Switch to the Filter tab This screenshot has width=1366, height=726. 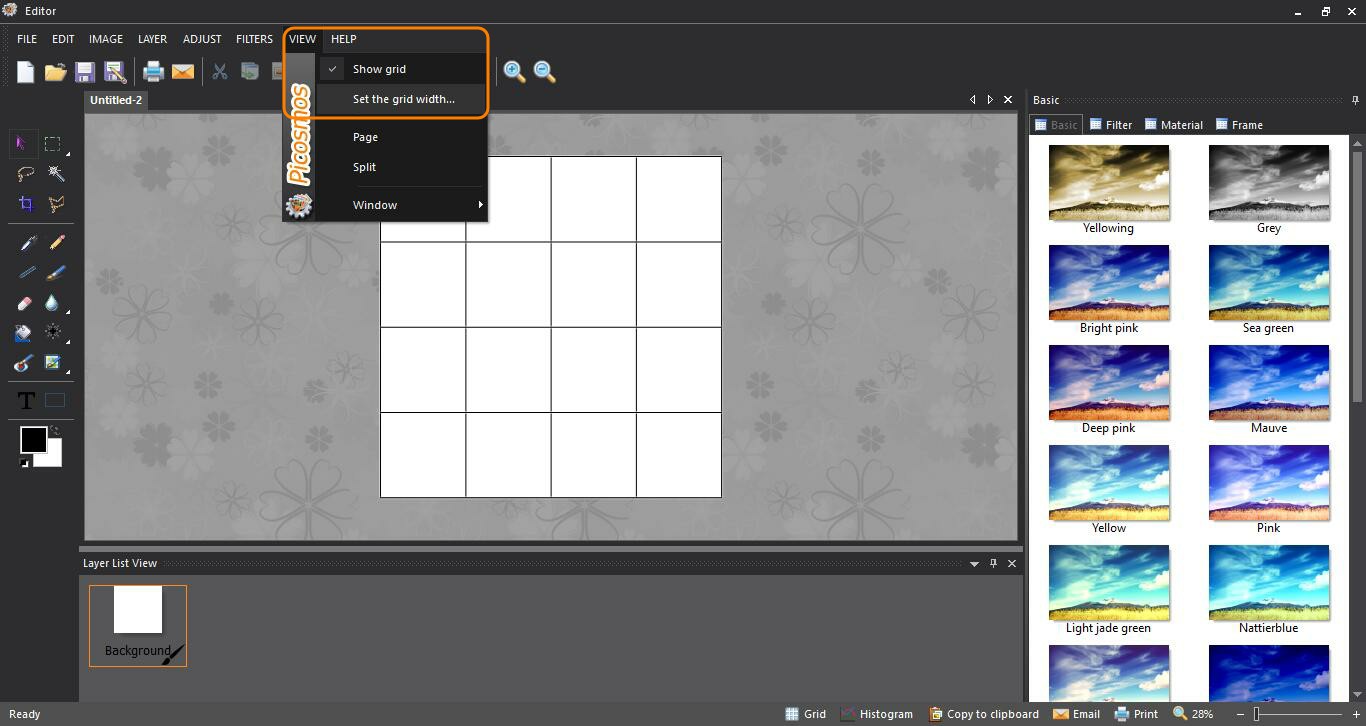tap(1110, 125)
